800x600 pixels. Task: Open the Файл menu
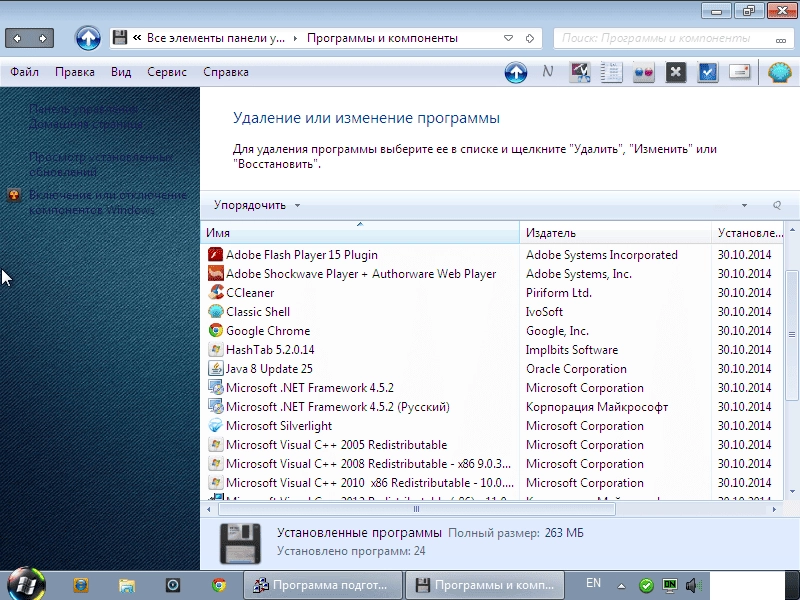pyautogui.click(x=24, y=72)
